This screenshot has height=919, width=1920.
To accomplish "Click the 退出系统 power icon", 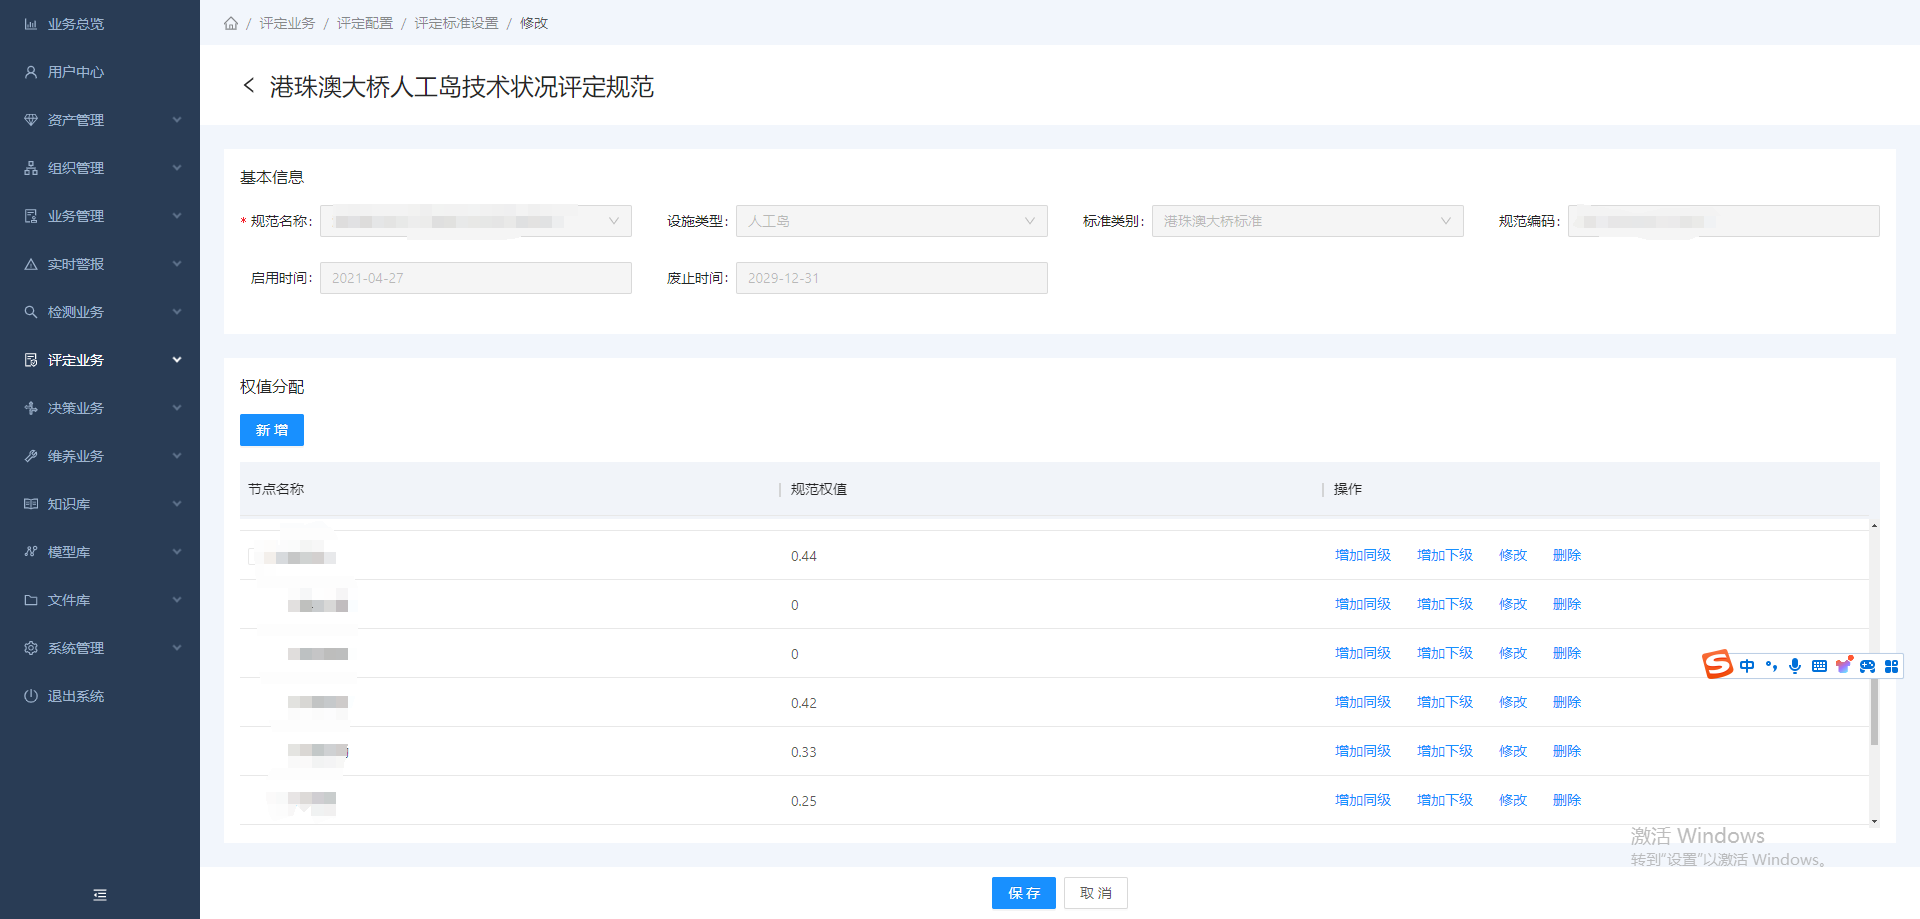I will 31,696.
